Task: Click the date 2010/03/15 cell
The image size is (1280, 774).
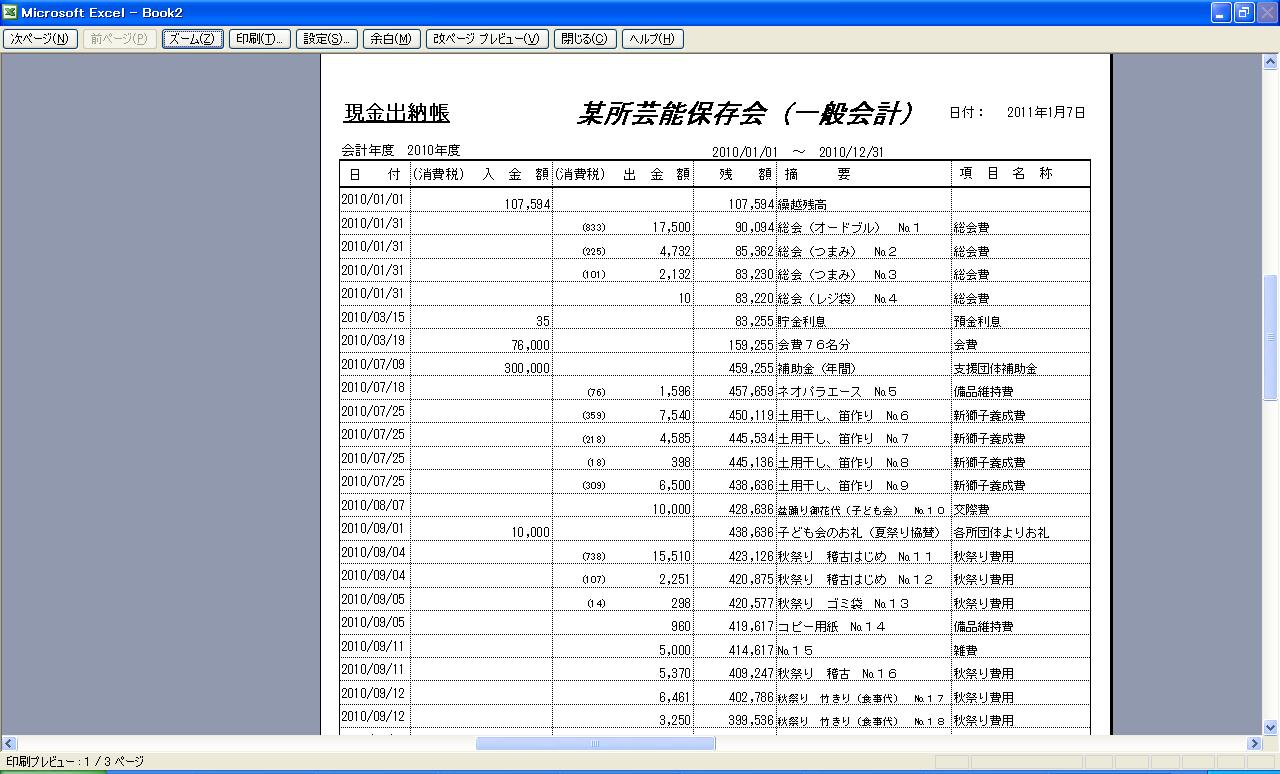Action: tap(373, 317)
